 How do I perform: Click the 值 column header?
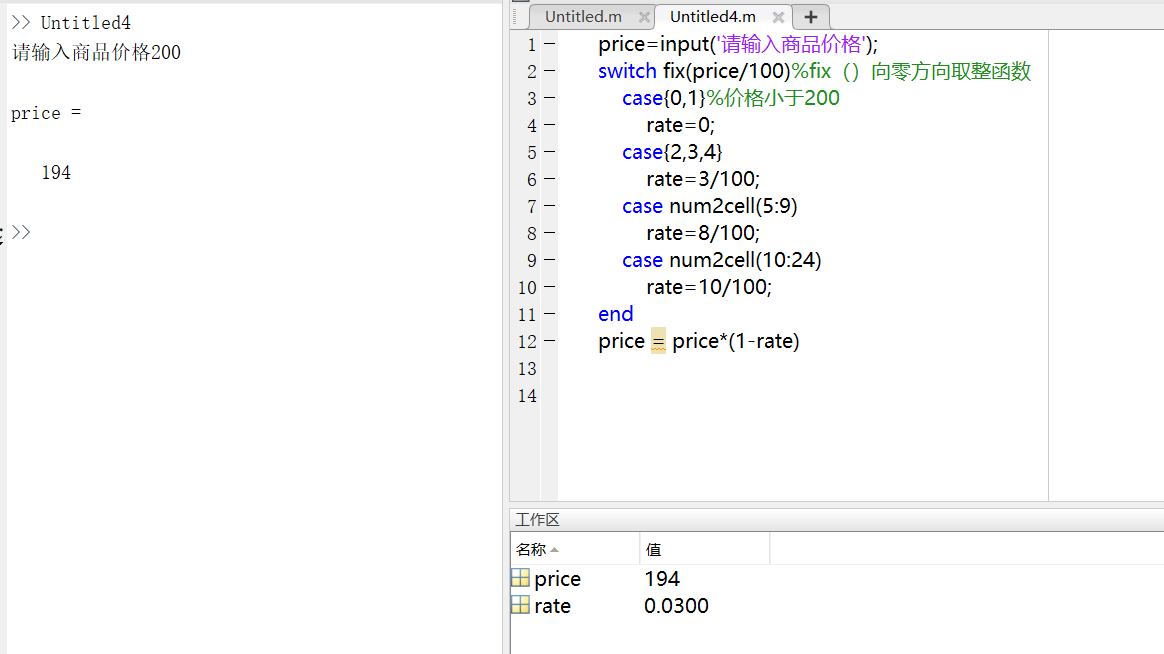click(653, 549)
